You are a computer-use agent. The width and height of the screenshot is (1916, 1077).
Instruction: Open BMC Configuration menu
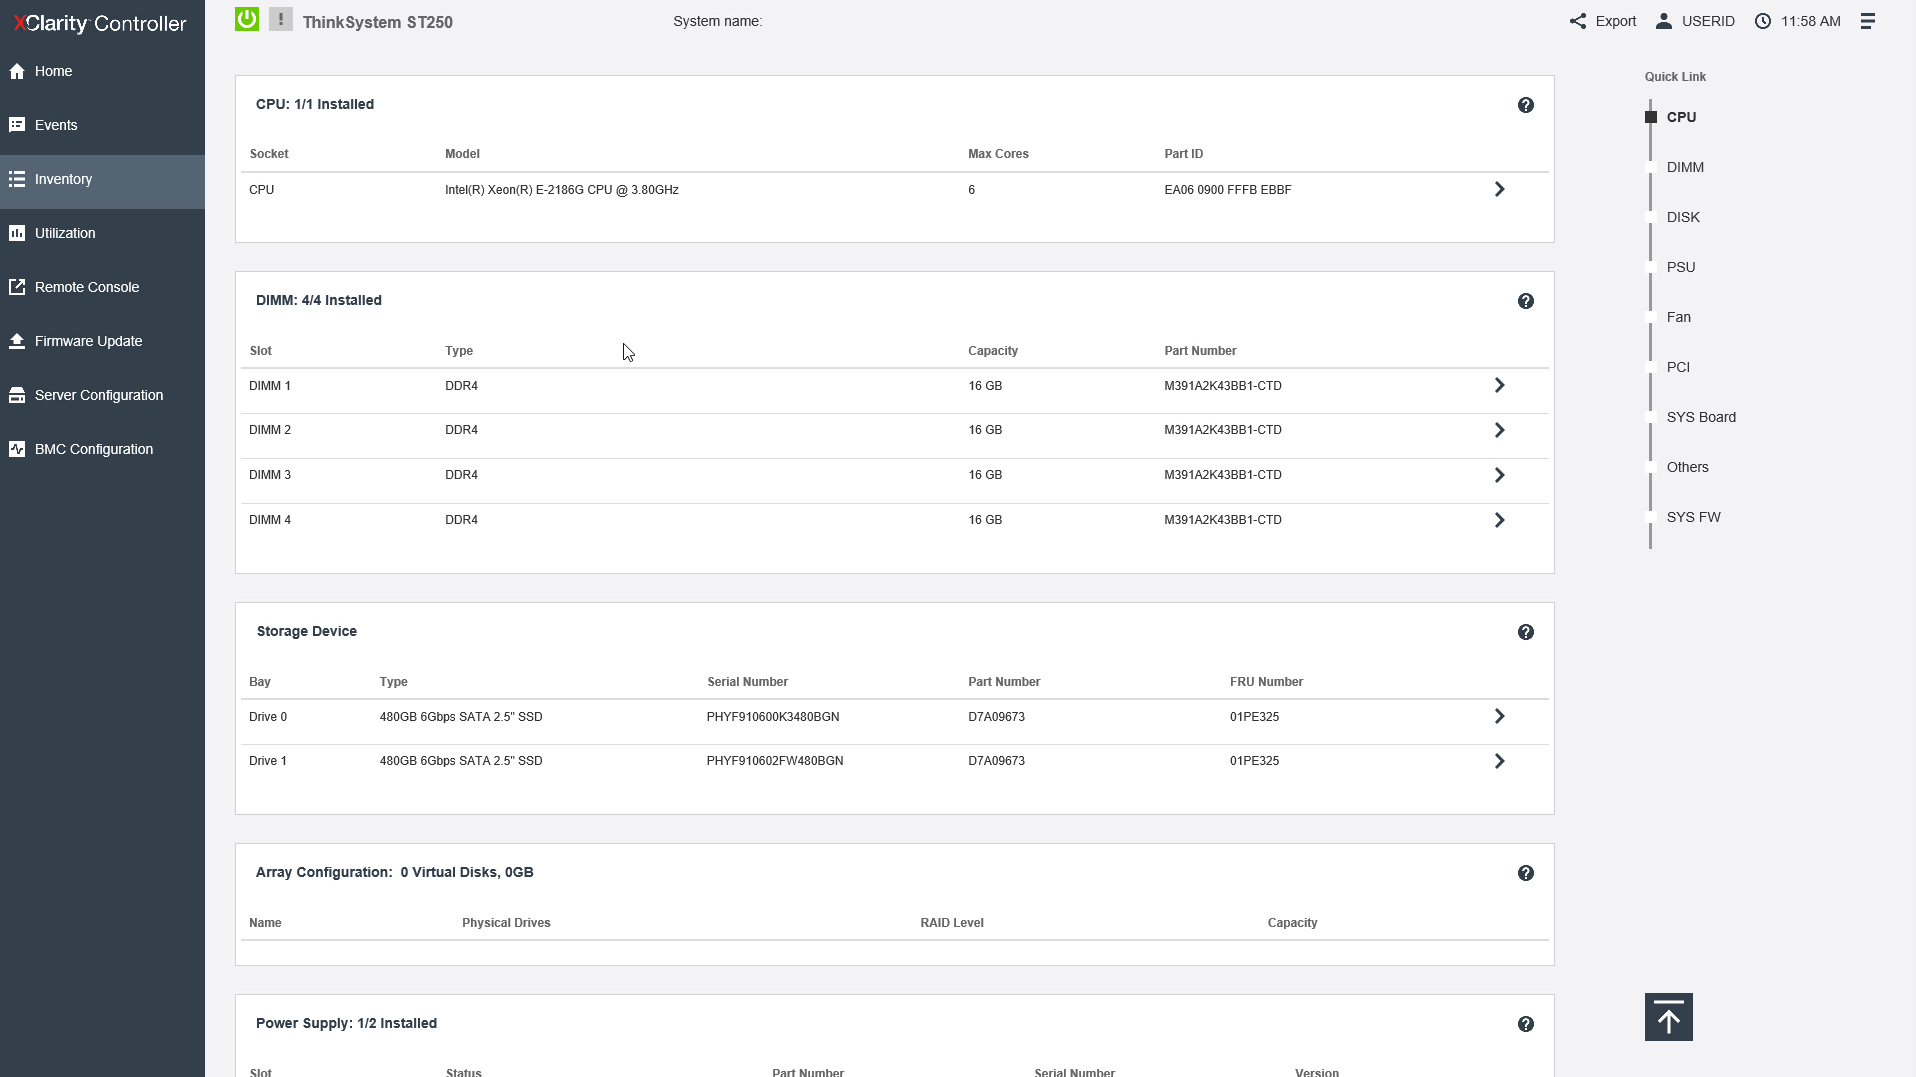[102, 449]
